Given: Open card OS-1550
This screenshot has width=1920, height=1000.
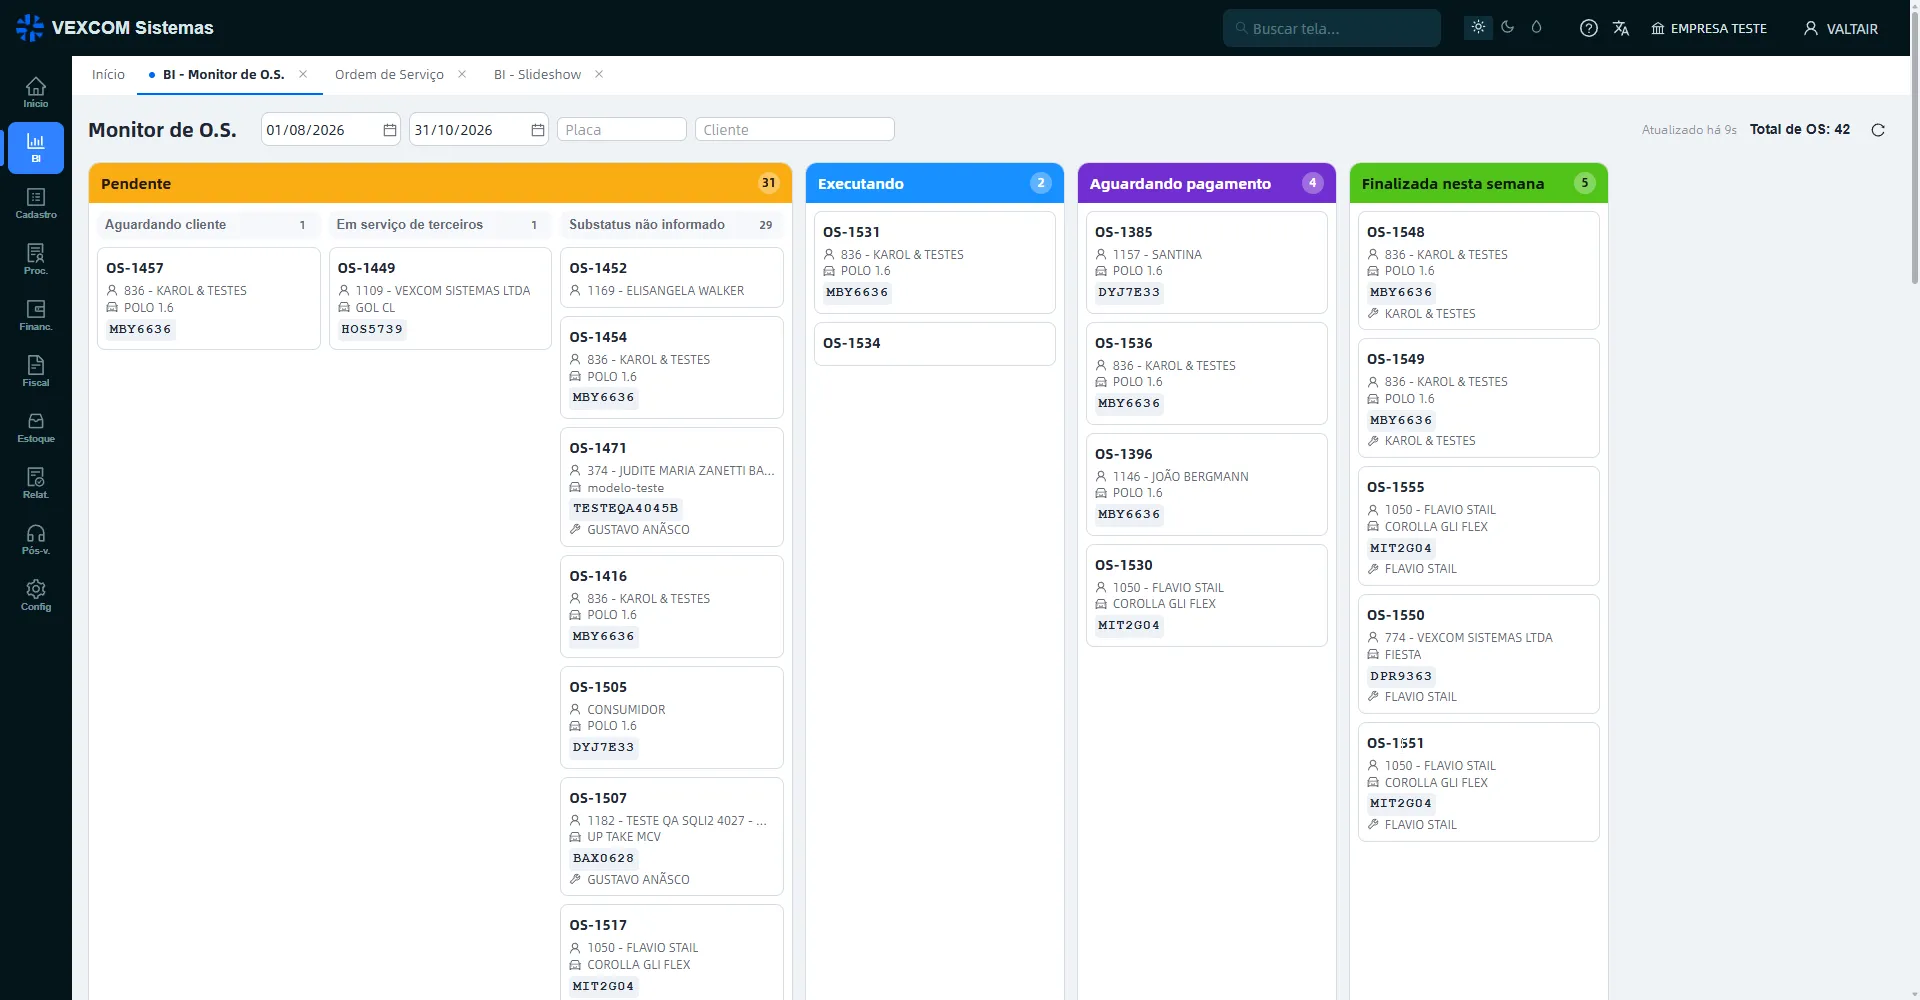Looking at the screenshot, I should (x=1479, y=654).
